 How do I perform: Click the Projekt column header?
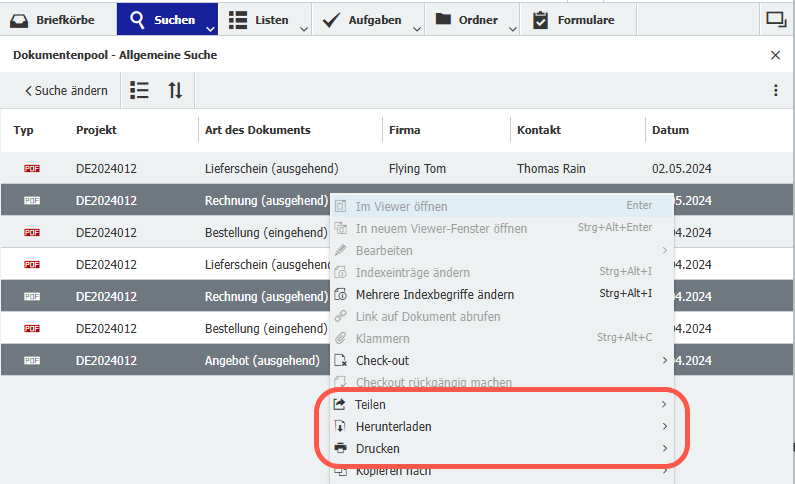pos(96,130)
